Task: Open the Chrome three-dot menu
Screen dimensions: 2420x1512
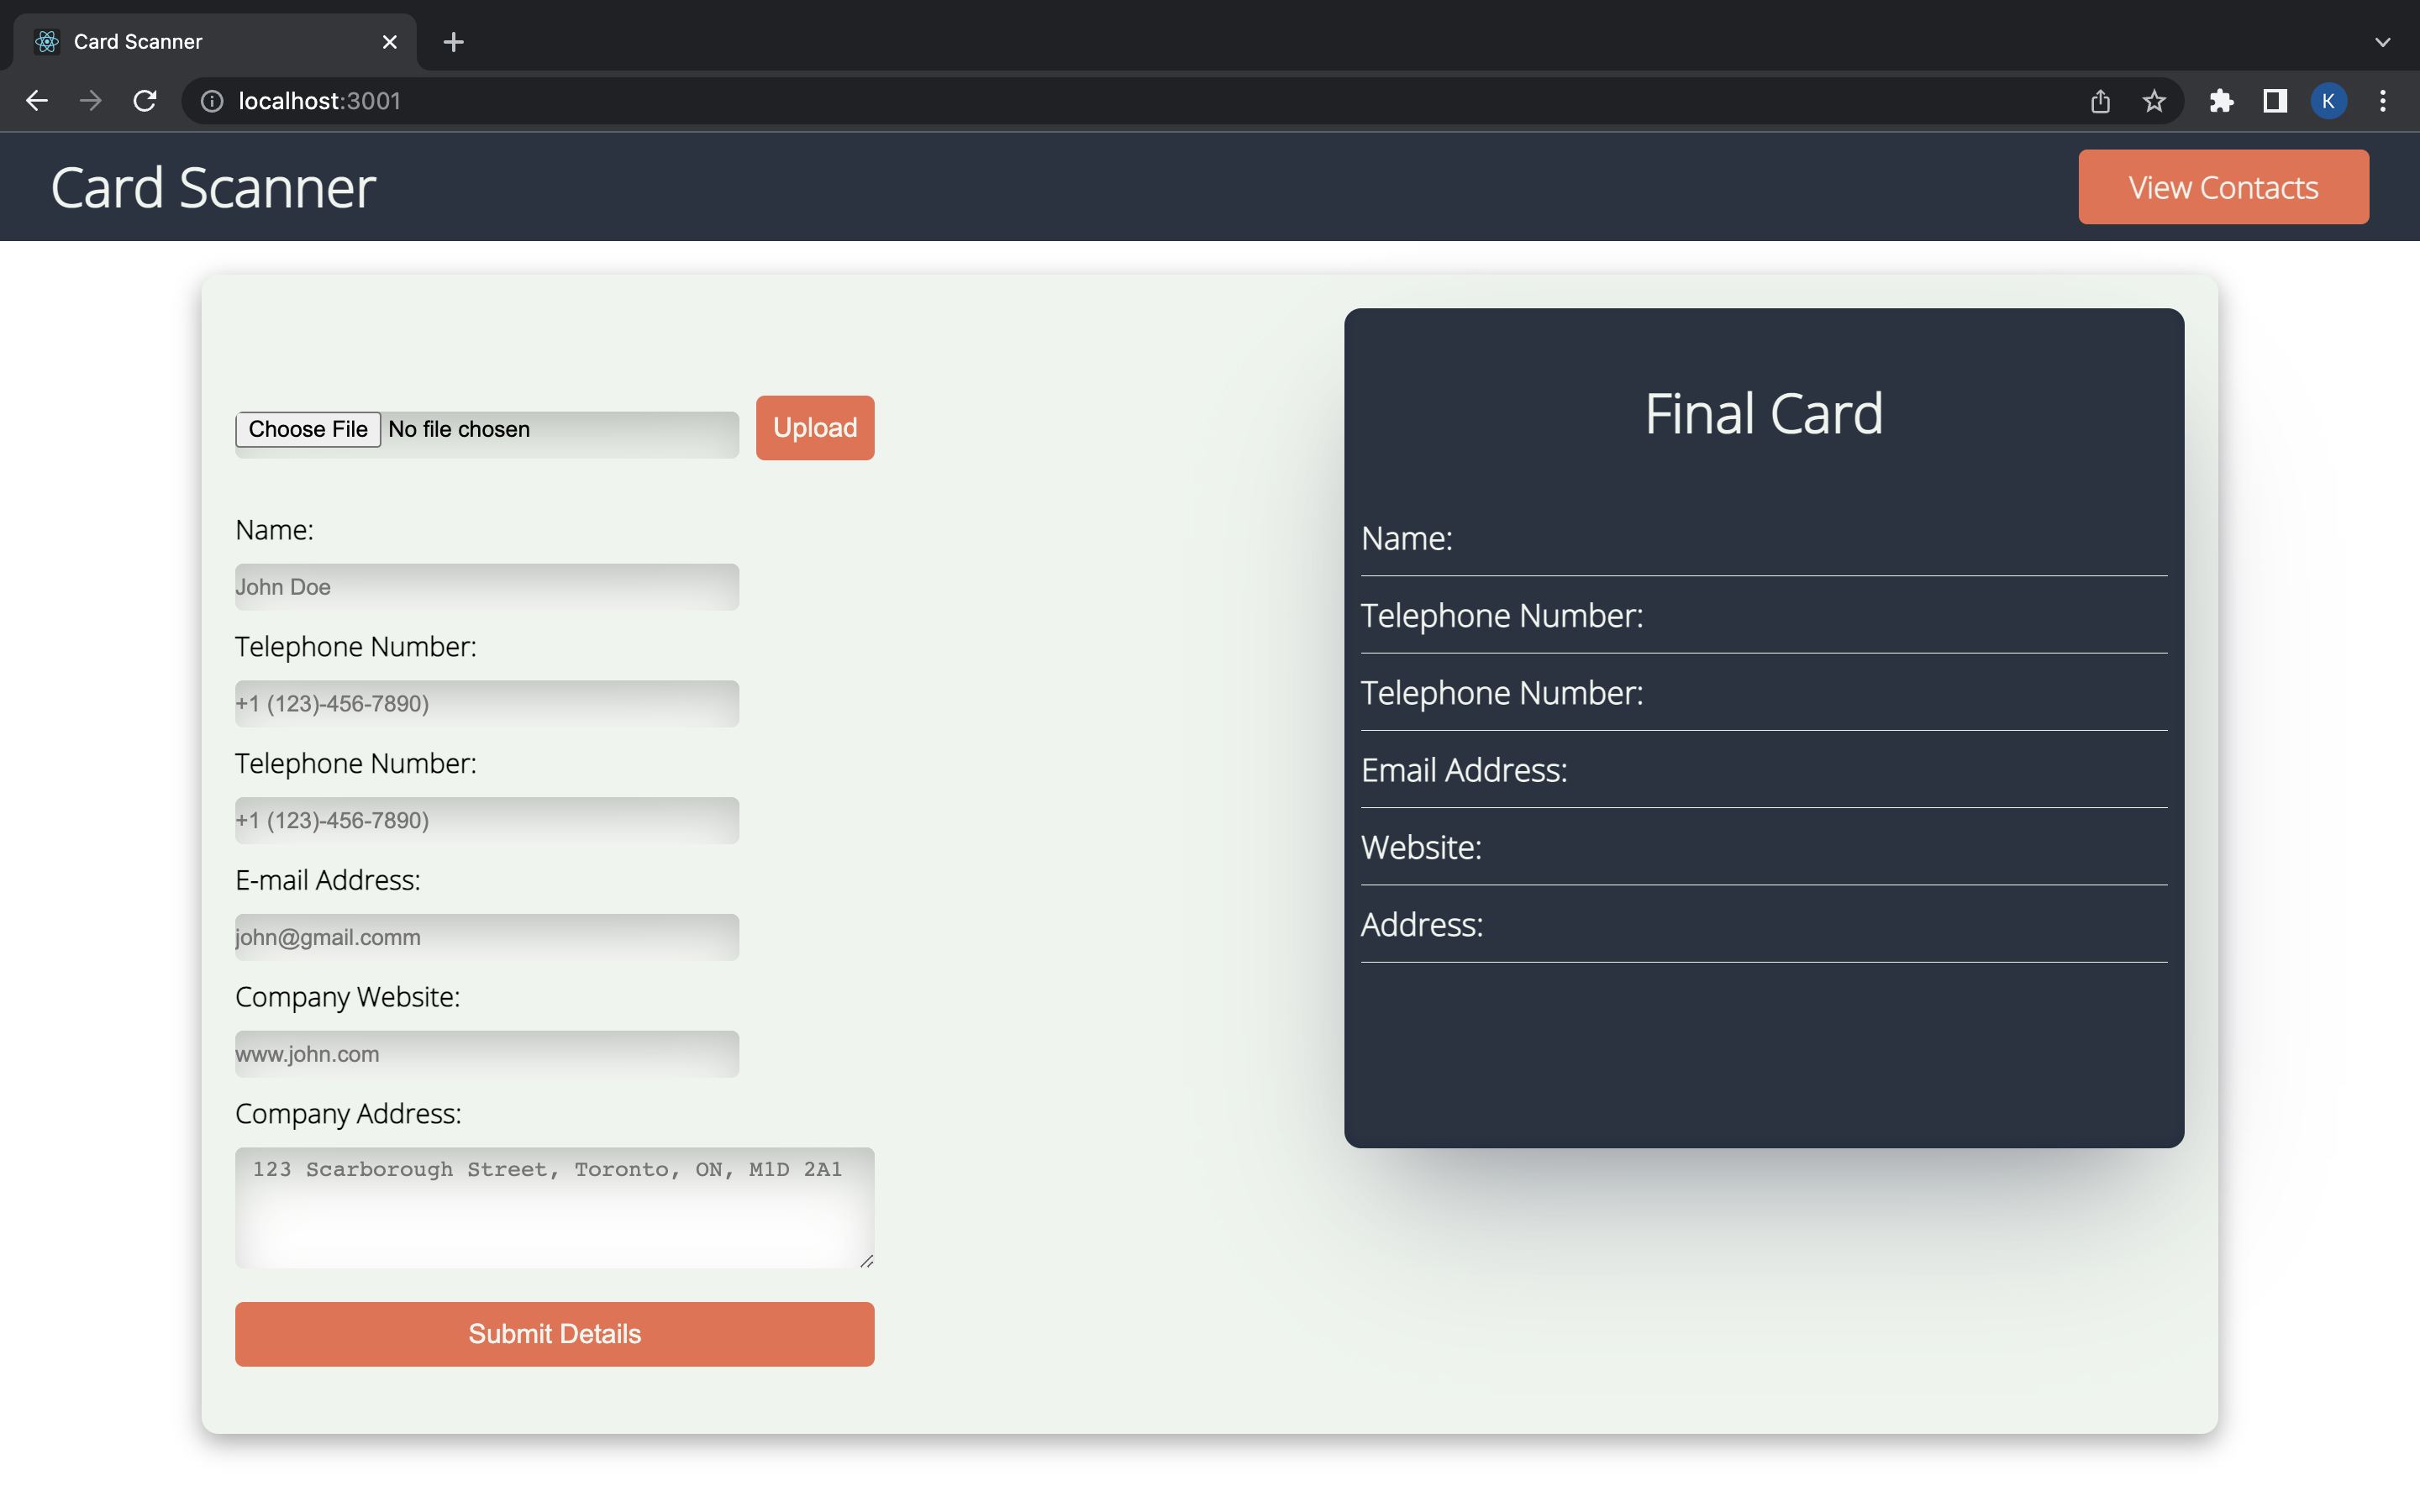Action: point(2384,100)
